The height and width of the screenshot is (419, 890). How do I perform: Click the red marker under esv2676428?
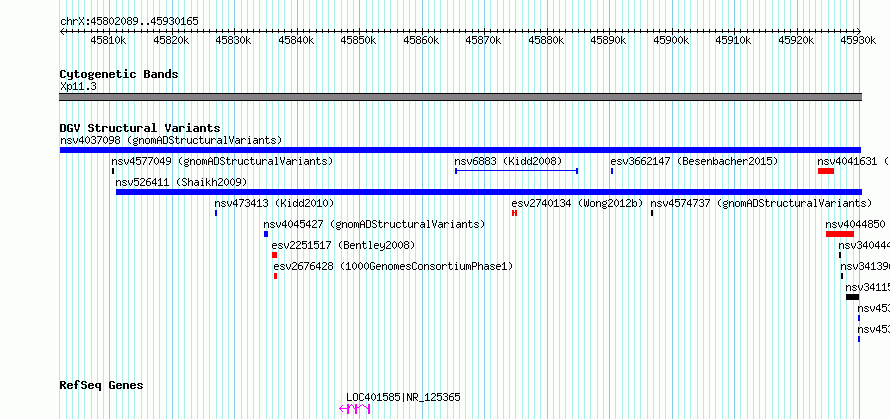pos(275,276)
